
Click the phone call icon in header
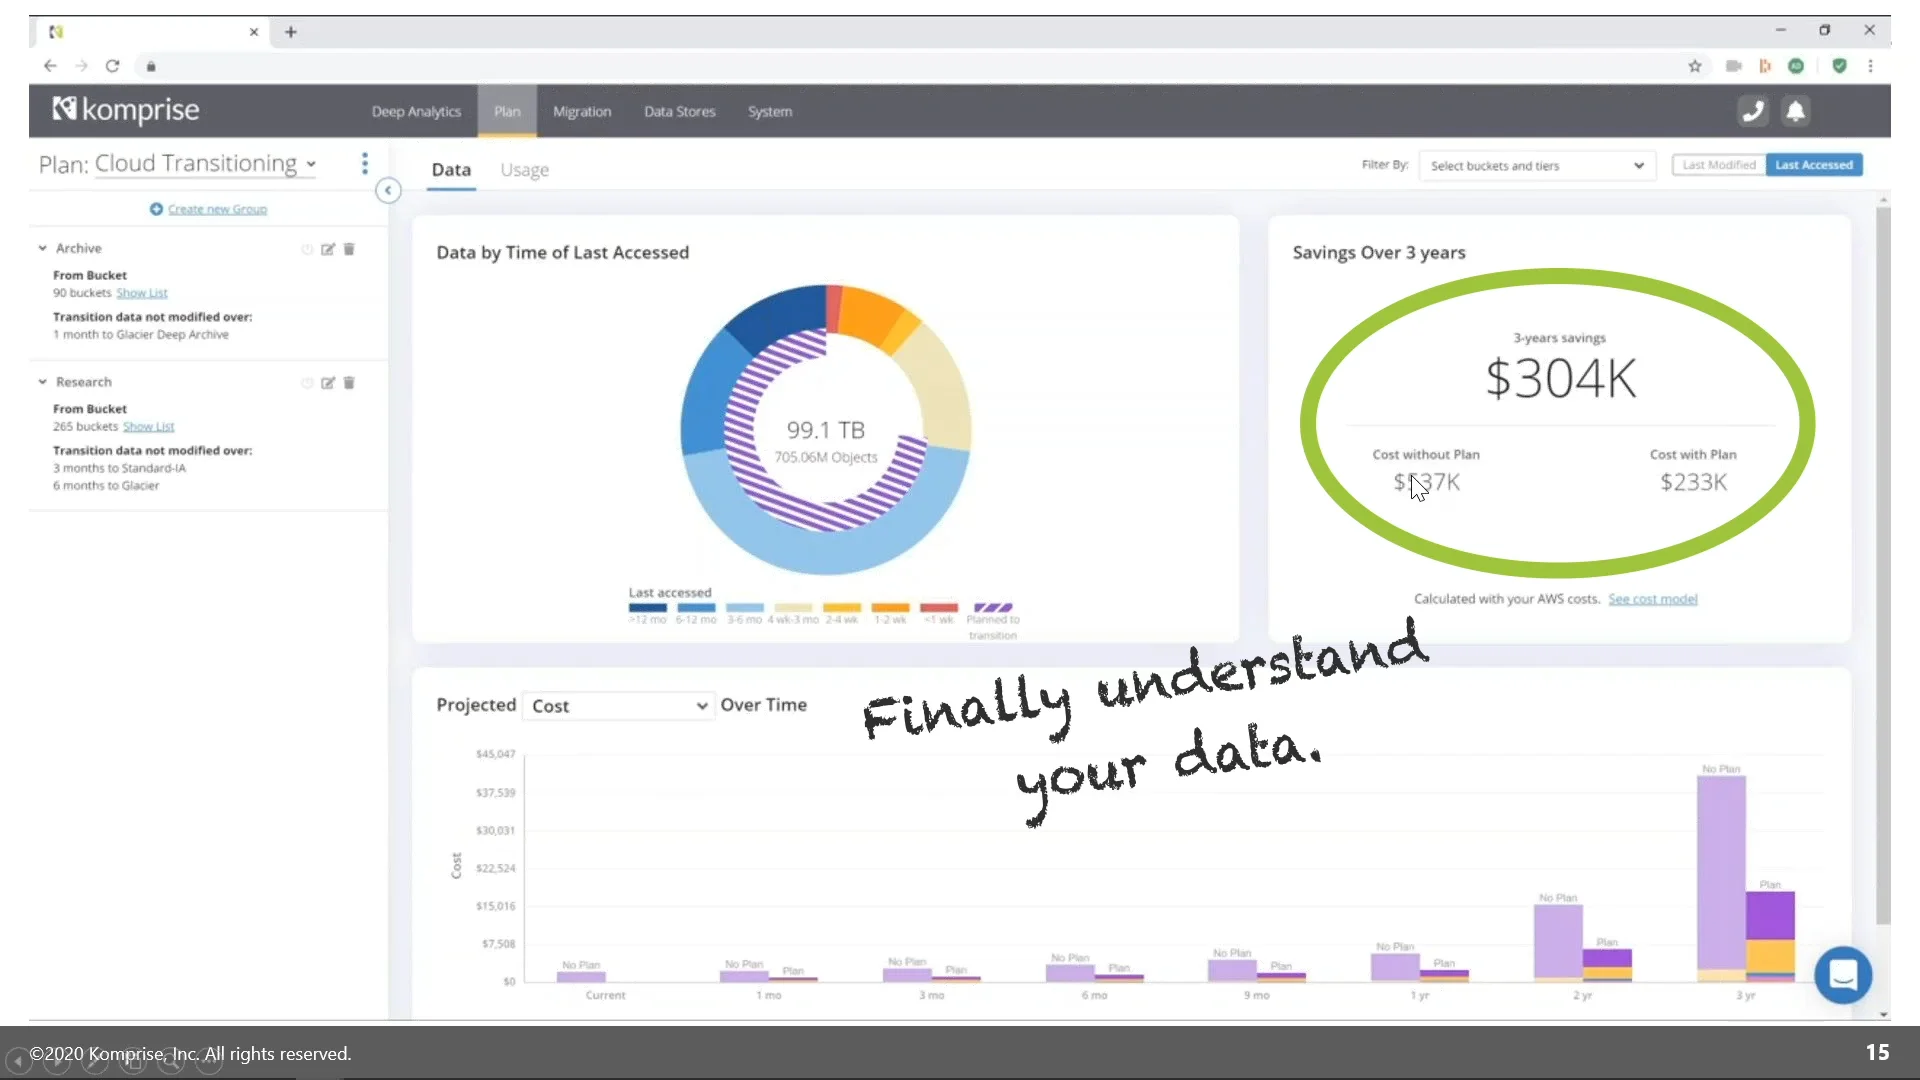1752,111
